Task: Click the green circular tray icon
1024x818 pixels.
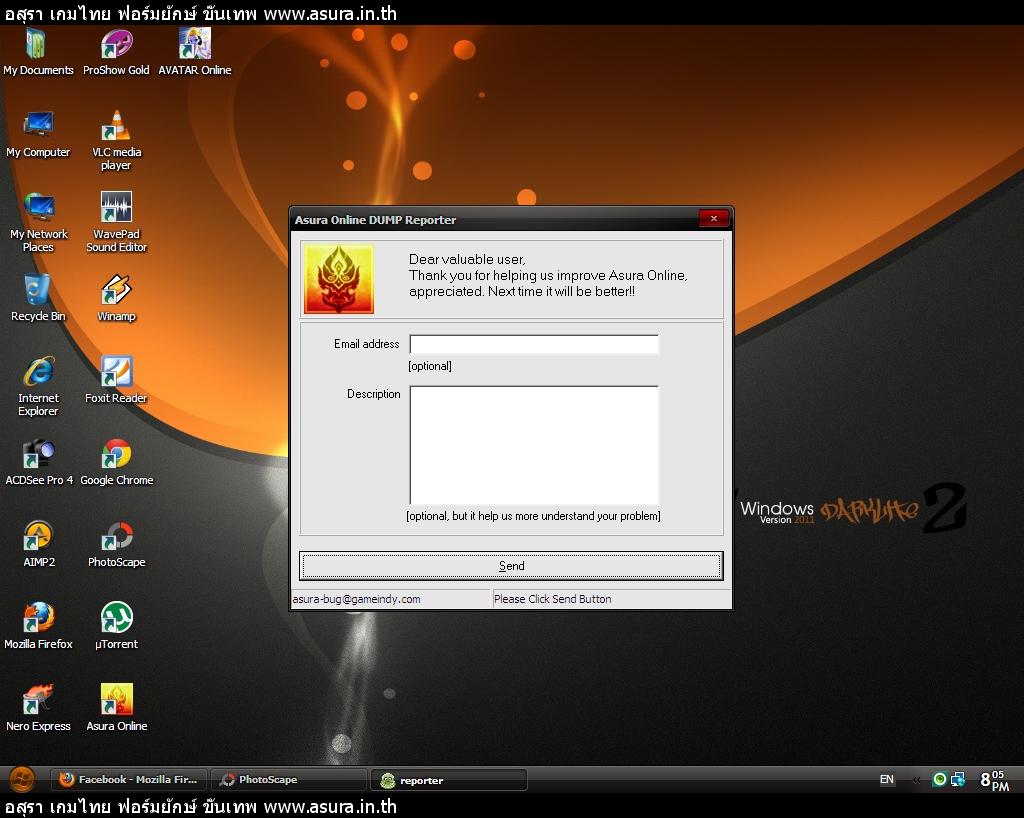Action: 939,779
